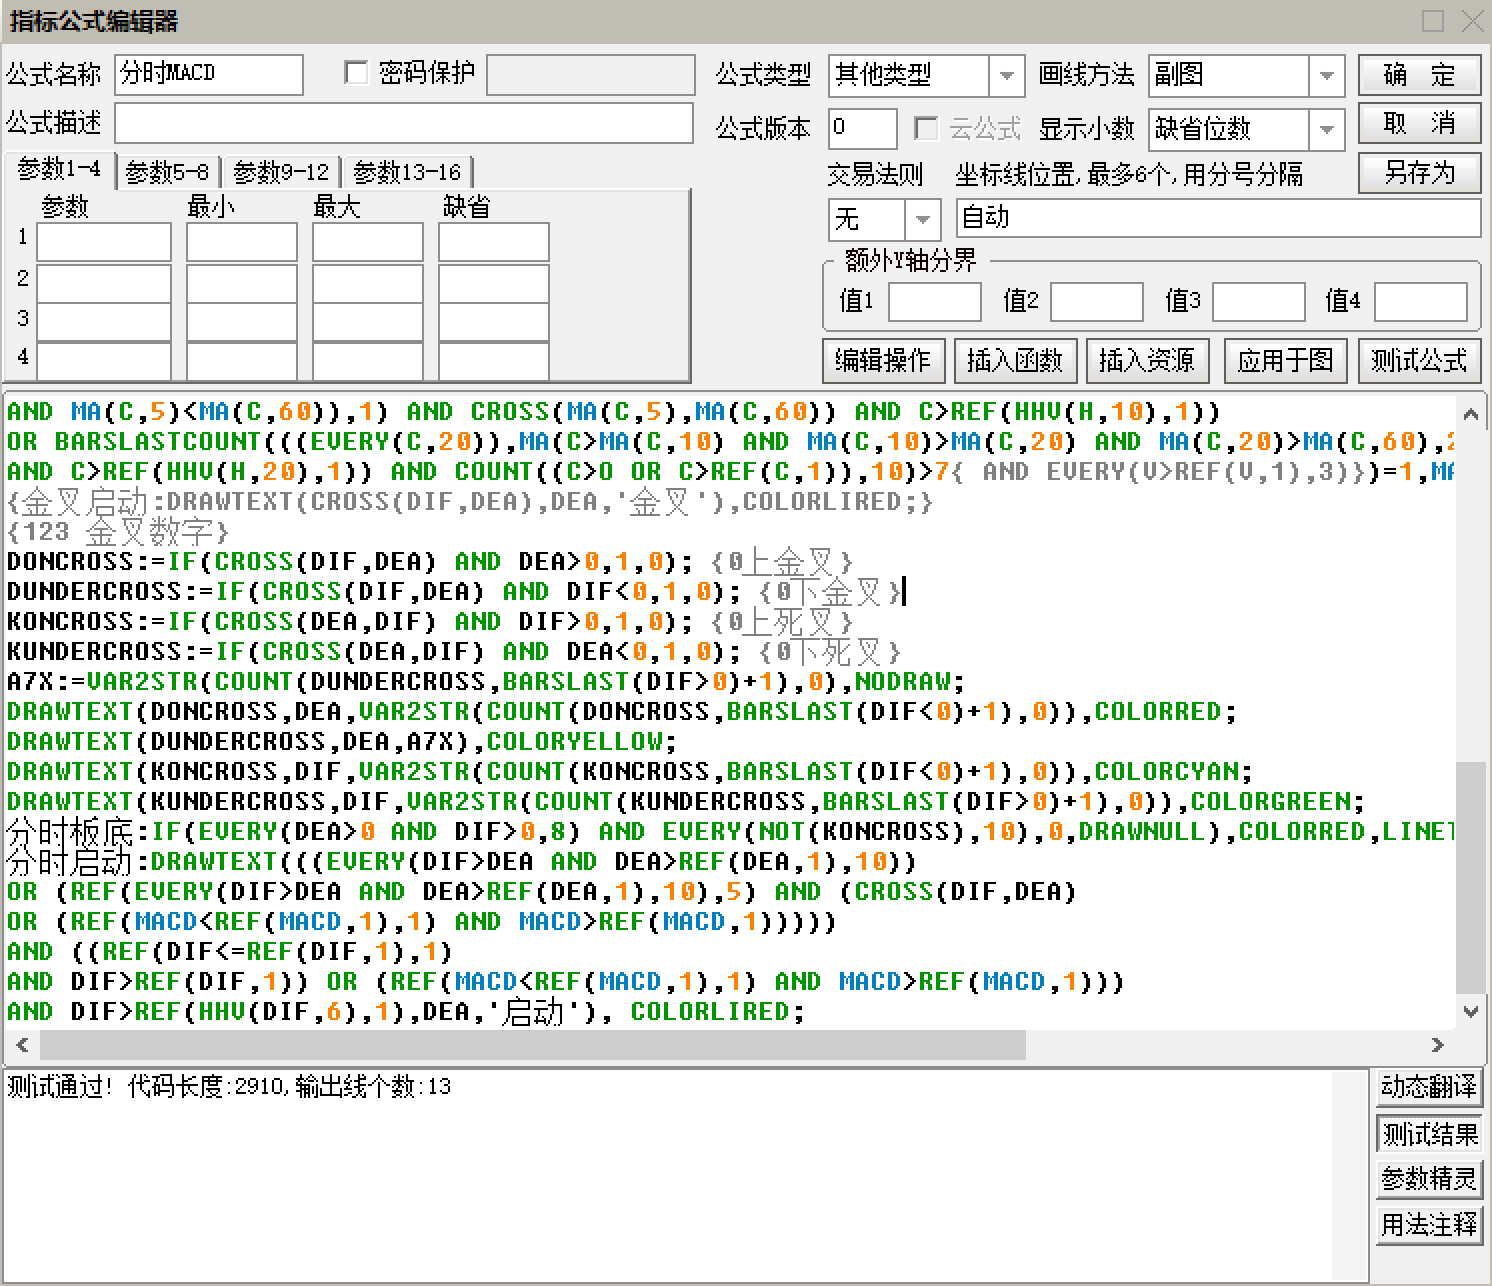Click the vertical scrollbar thumb in code editor
The height and width of the screenshot is (1286, 1492).
(1470, 877)
